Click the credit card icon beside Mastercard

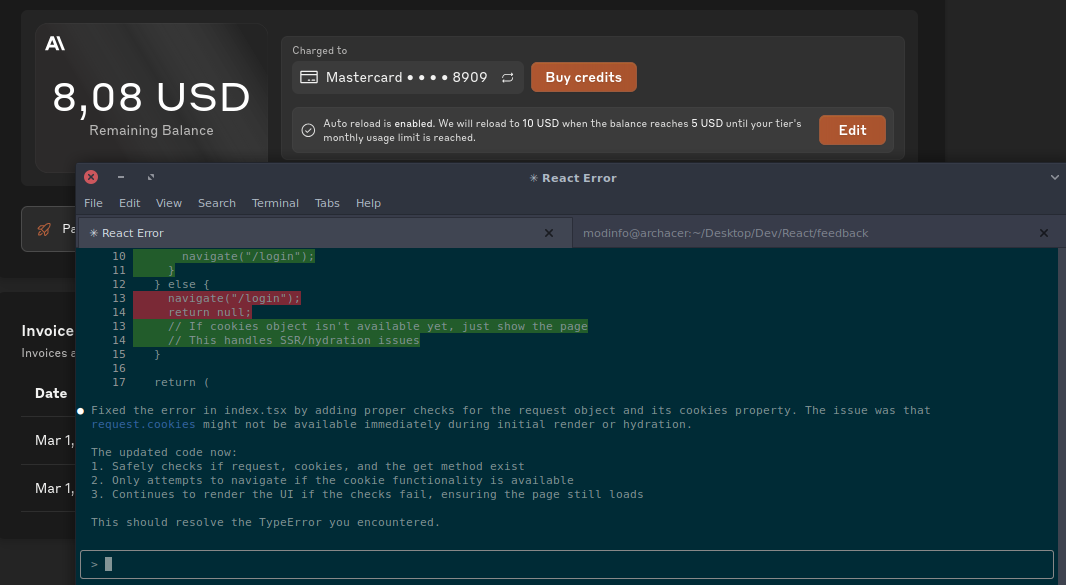[x=309, y=77]
